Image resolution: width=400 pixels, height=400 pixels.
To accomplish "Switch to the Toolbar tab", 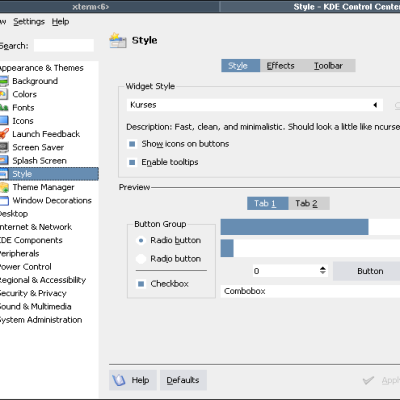I will pyautogui.click(x=328, y=66).
